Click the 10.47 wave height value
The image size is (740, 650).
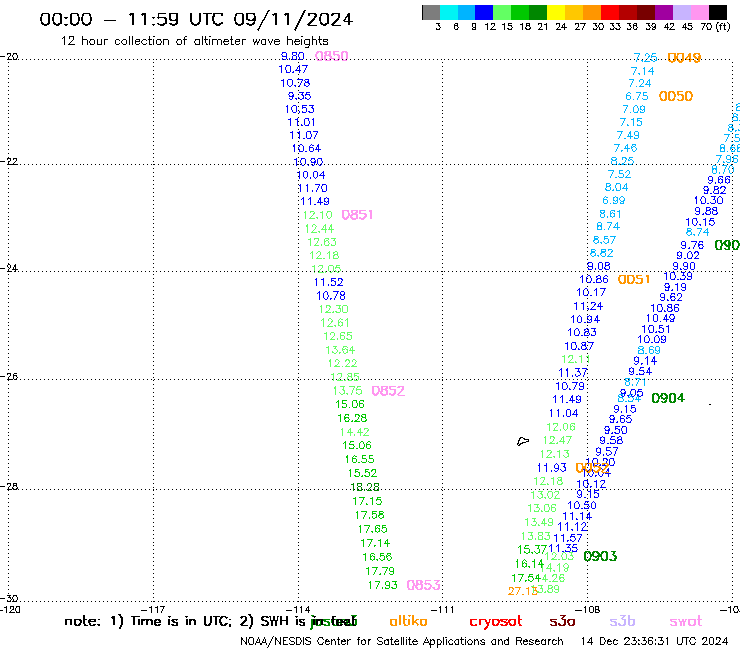(293, 69)
